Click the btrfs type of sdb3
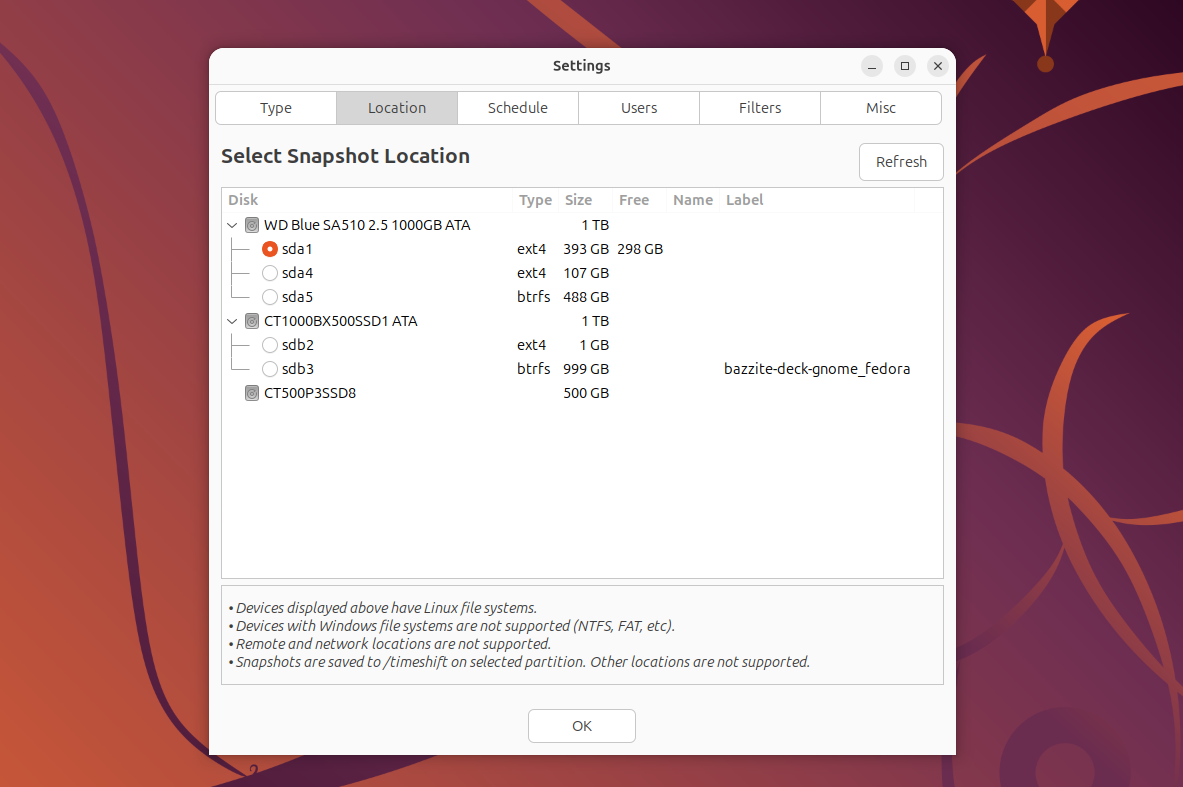This screenshot has height=787, width=1183. pos(533,369)
